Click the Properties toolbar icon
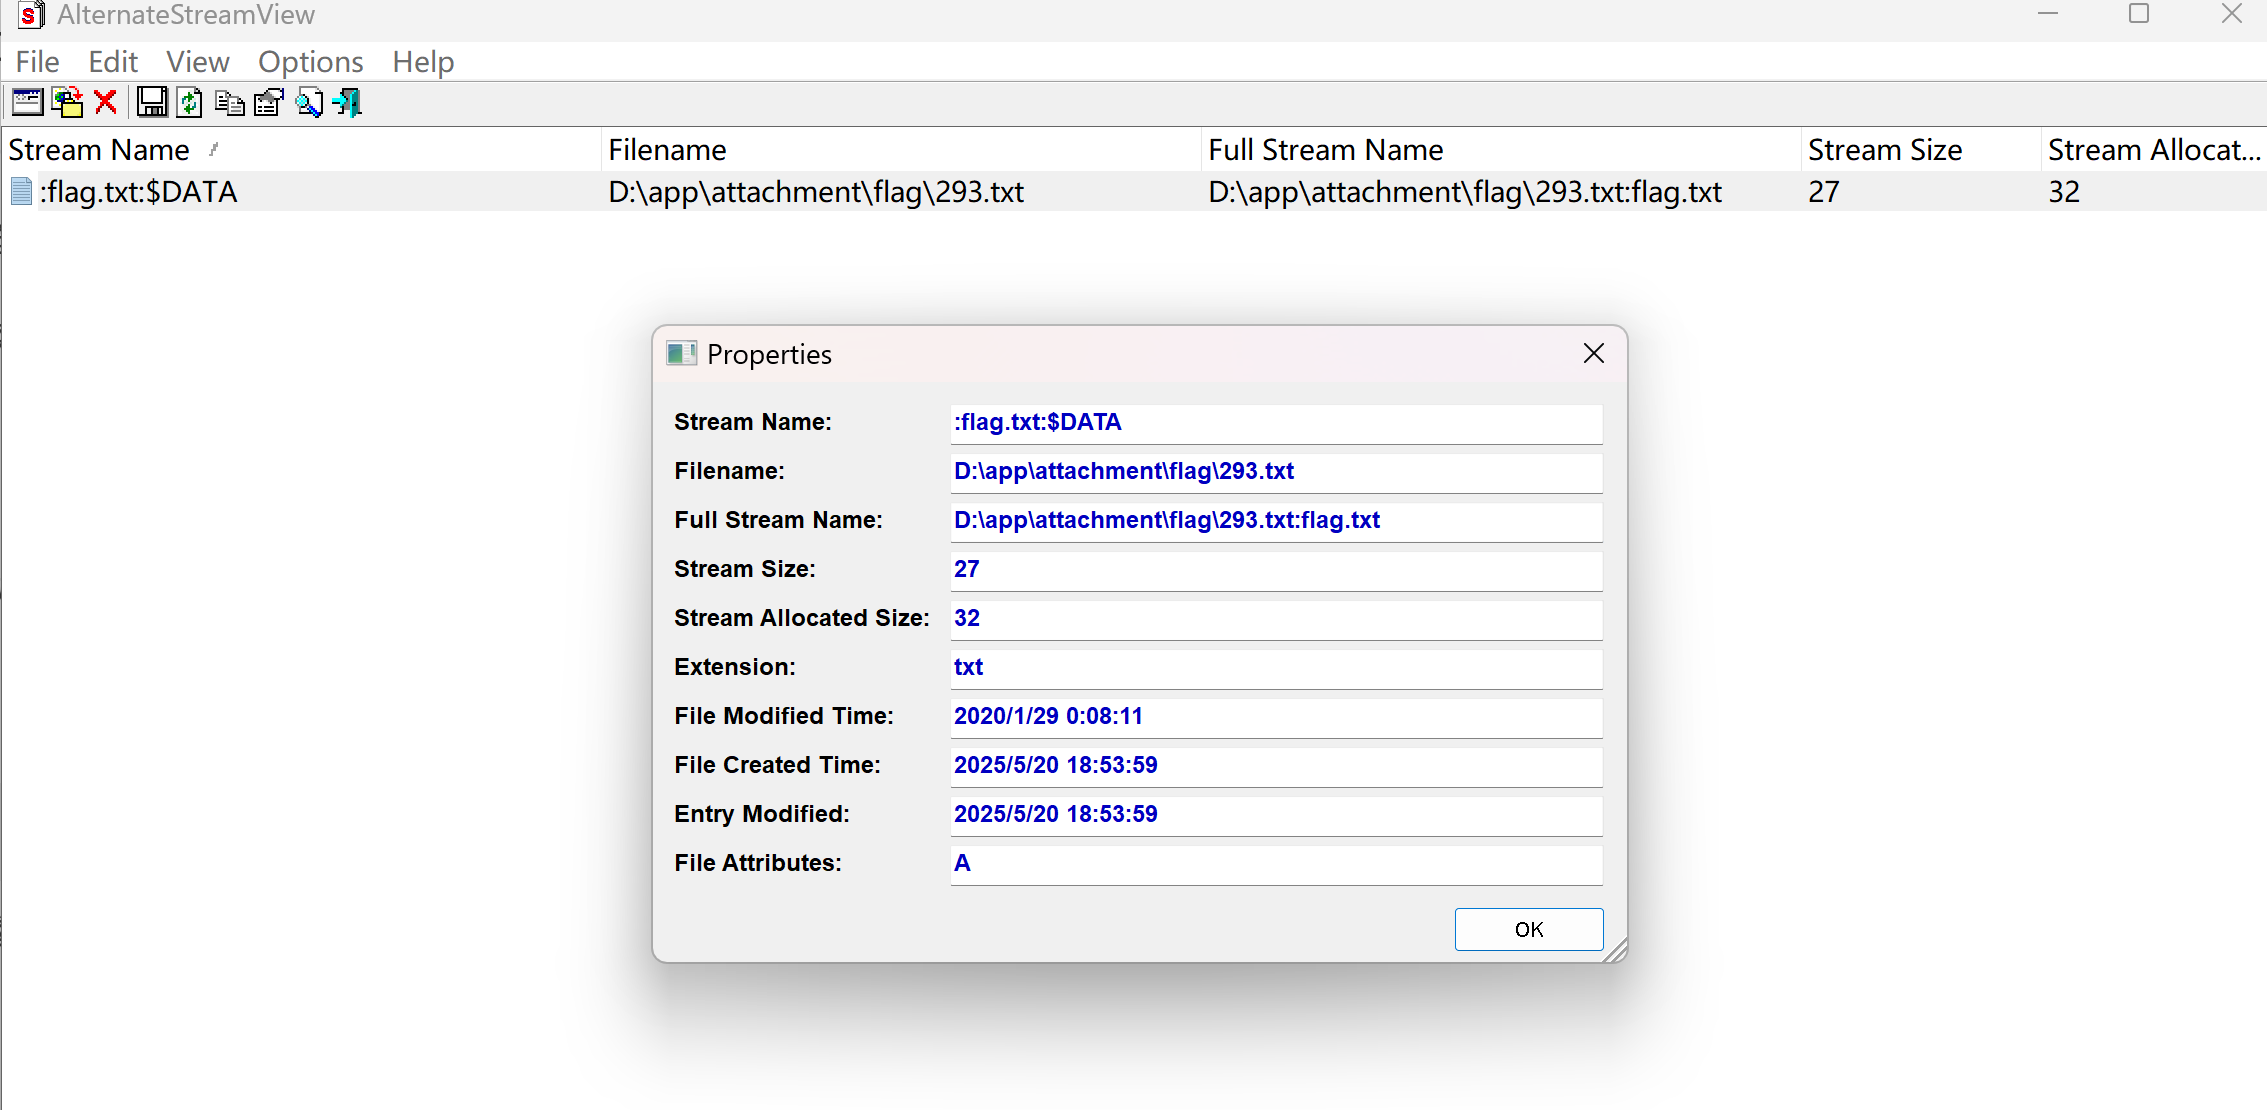 [268, 102]
